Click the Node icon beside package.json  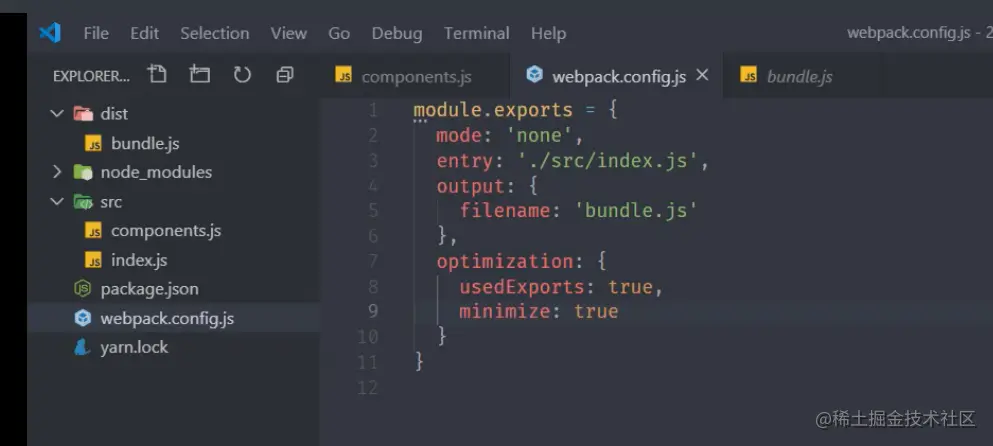(83, 289)
